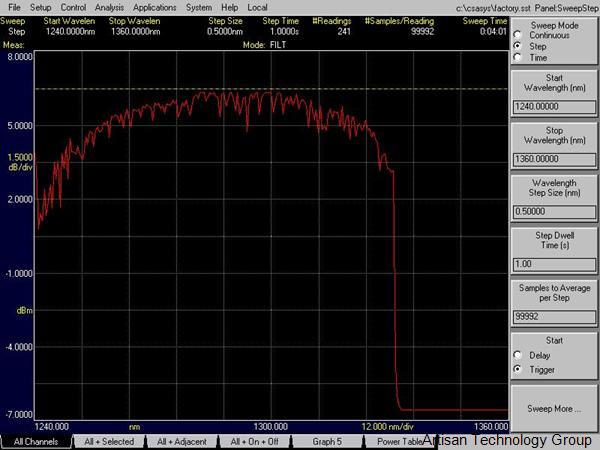Click the Step Dwell Time field

tap(553, 263)
